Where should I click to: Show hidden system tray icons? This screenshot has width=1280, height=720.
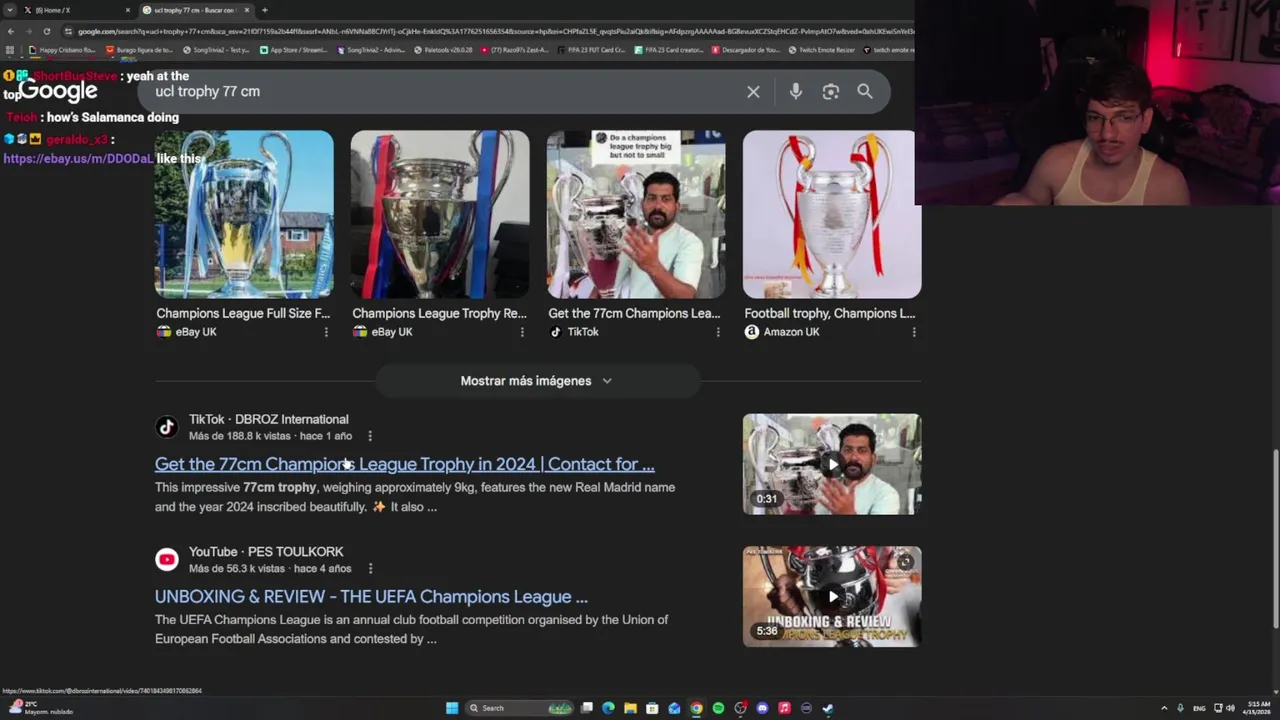click(x=1164, y=708)
